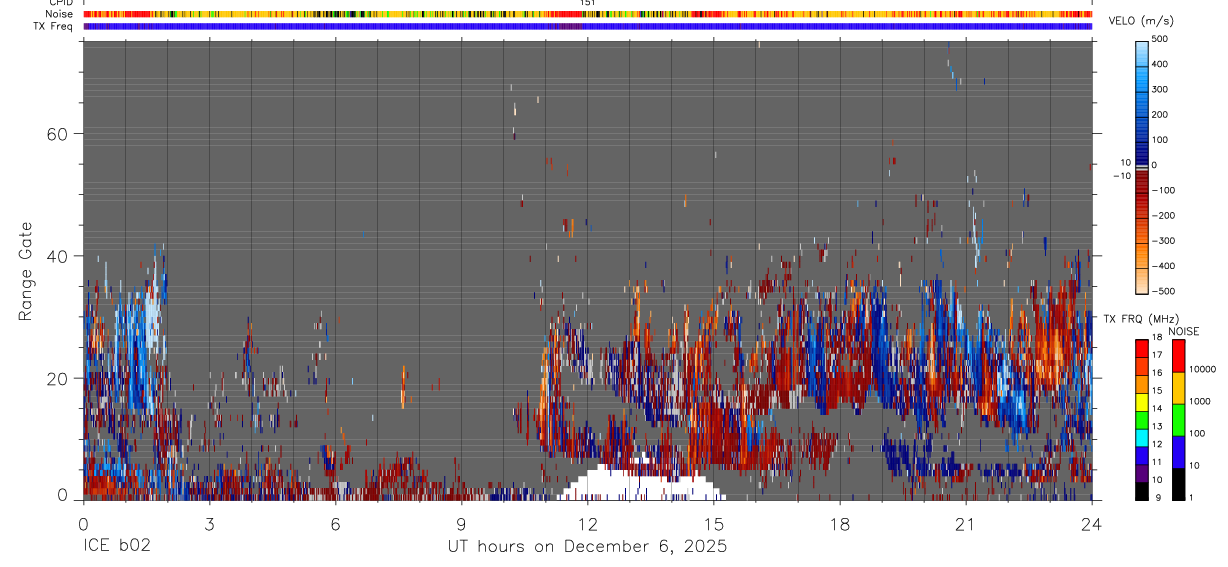Click the NOISE color scale bar
Viewport: 1228px width, 567px height.
[1179, 420]
